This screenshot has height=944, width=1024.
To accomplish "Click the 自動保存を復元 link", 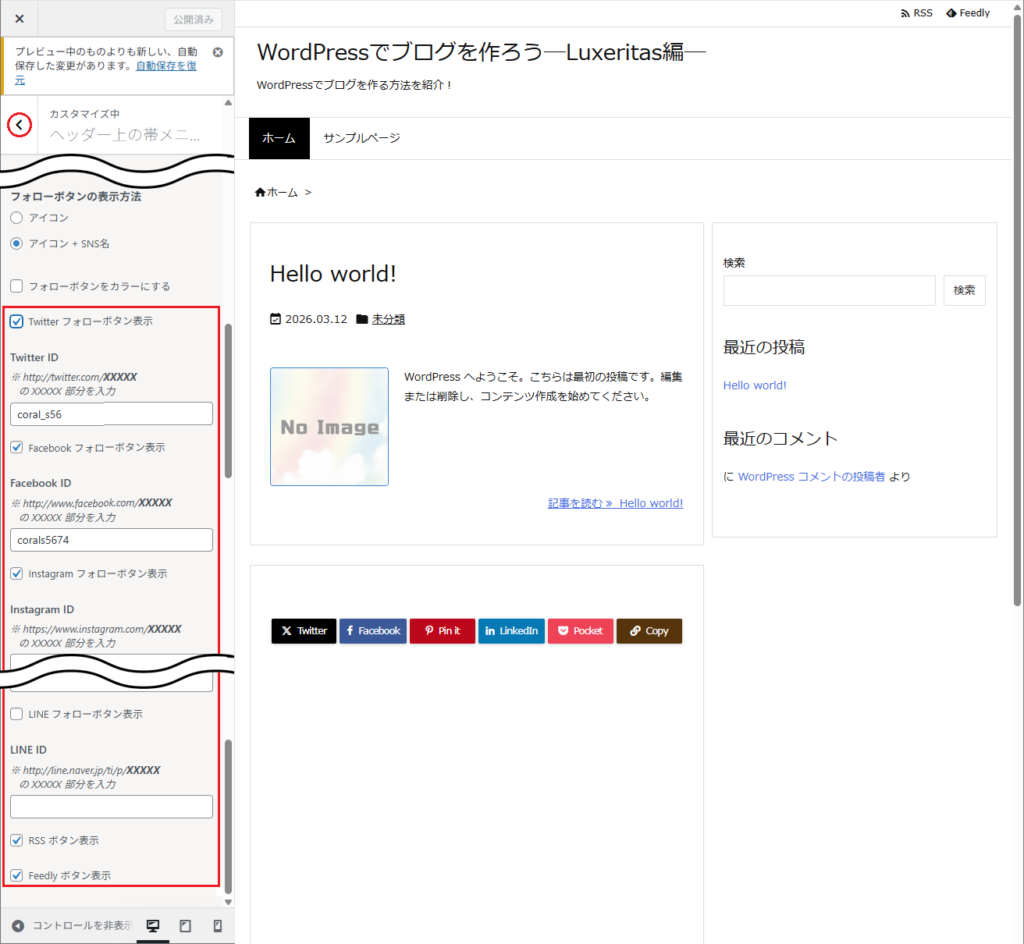I will coord(166,65).
